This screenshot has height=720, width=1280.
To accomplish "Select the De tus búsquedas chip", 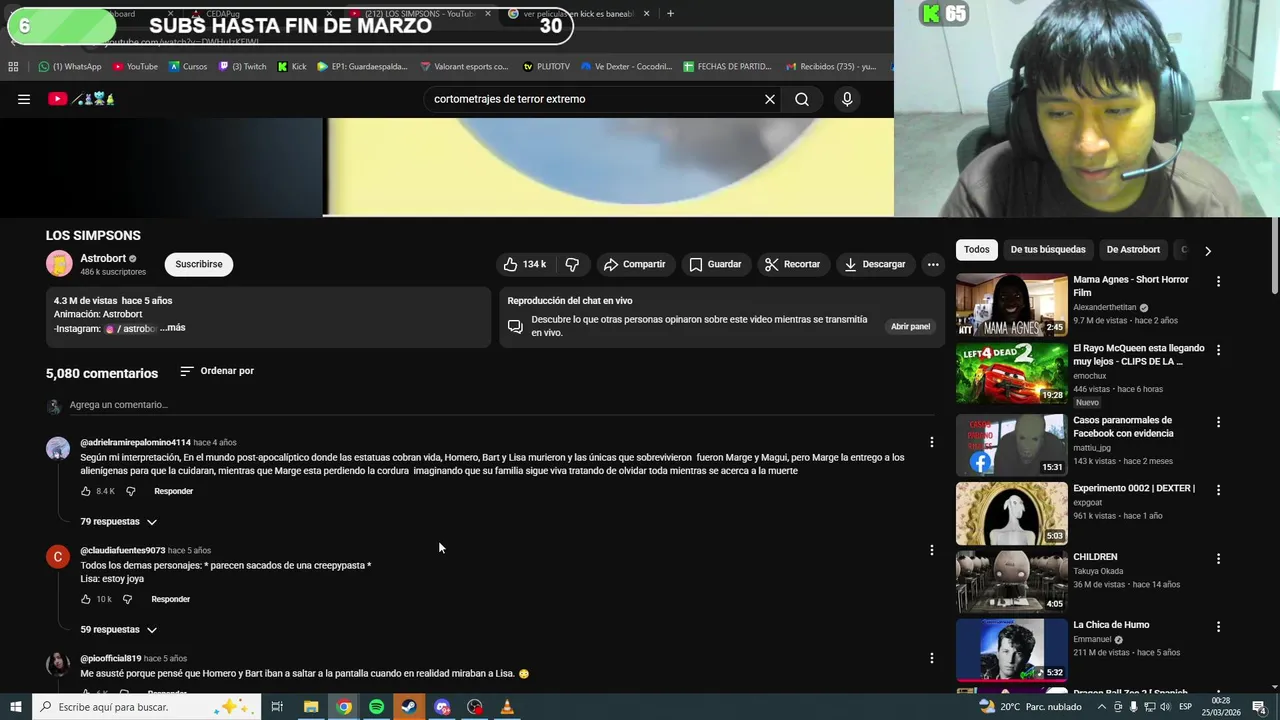I will [x=1047, y=249].
